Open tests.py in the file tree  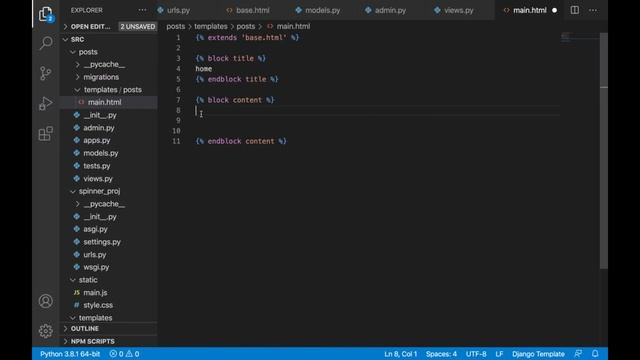pos(97,166)
